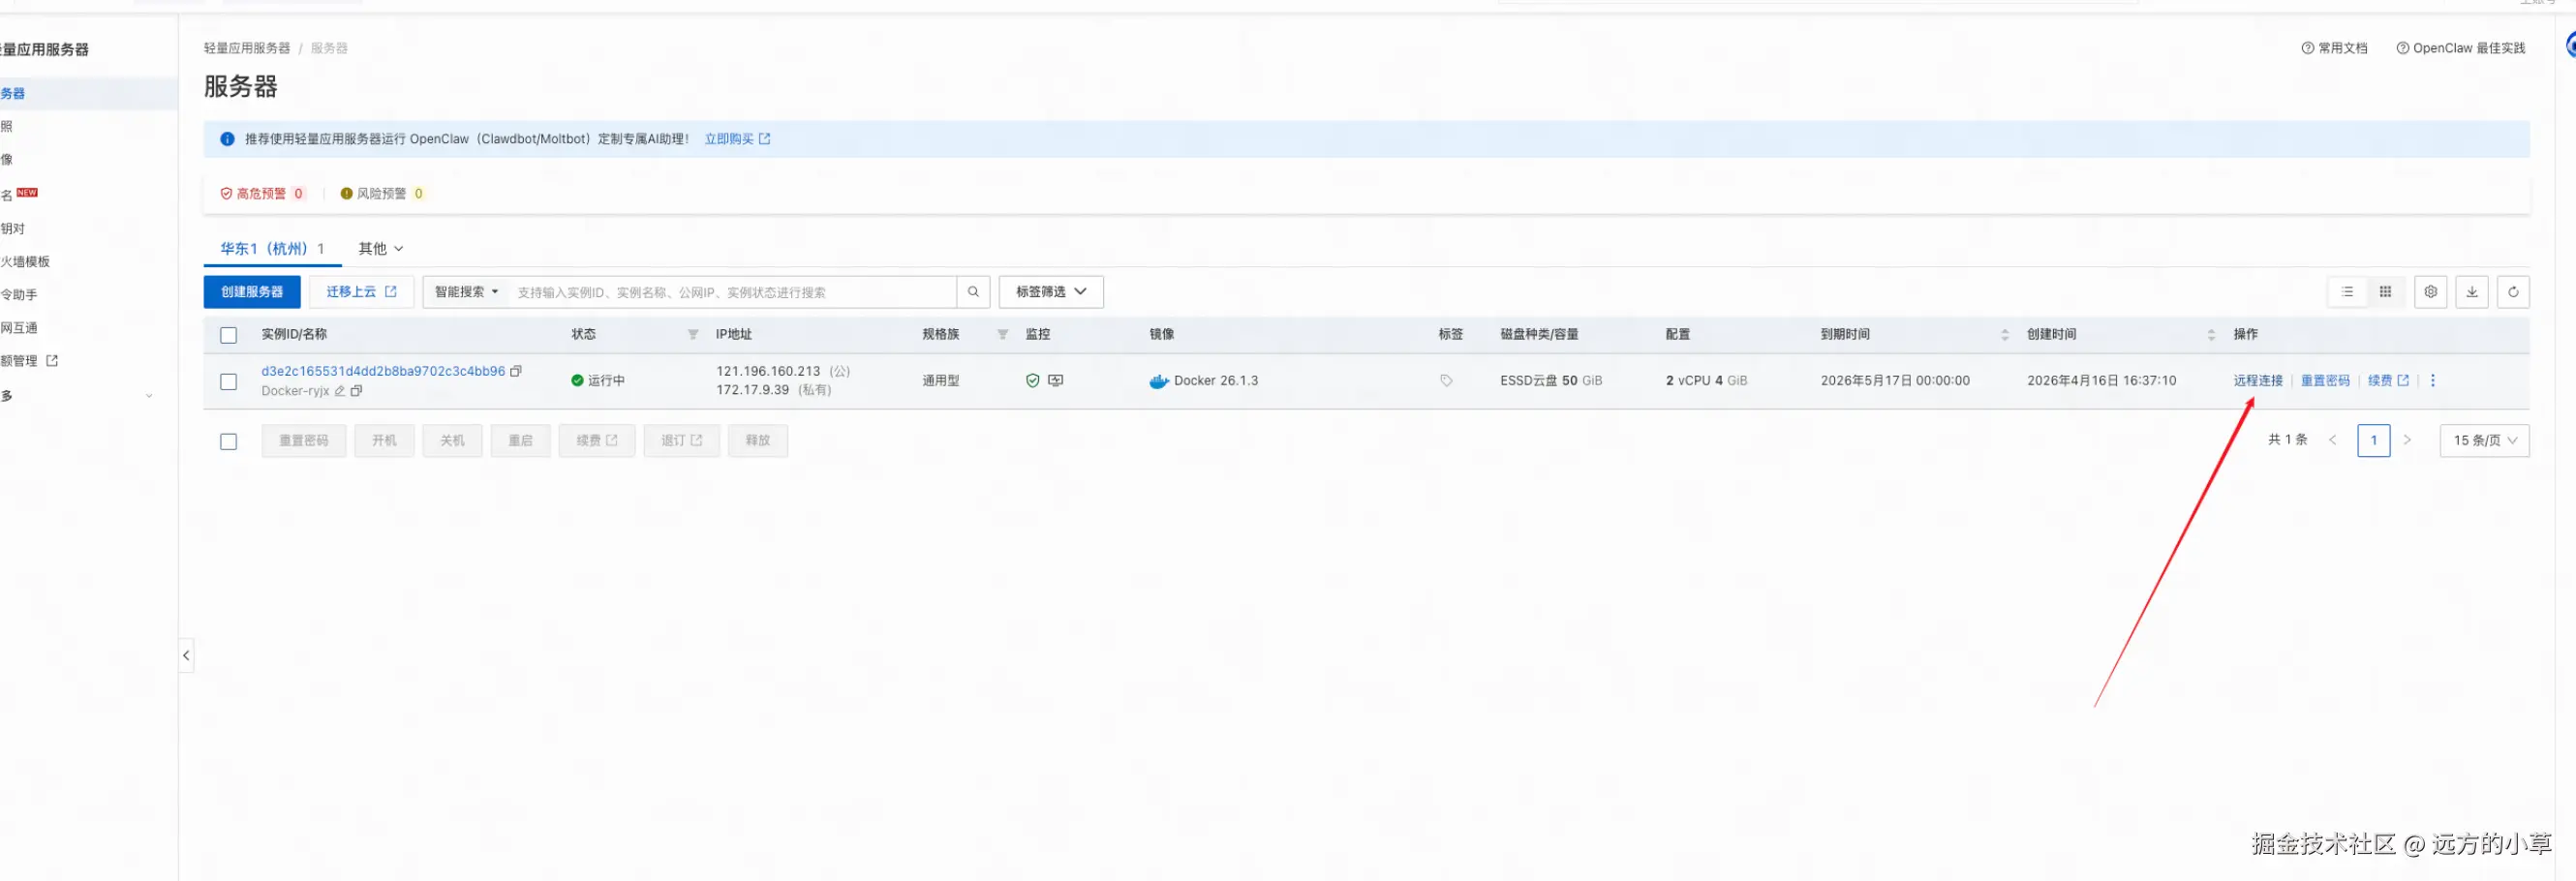
Task: Click the private IP 172.17.9.39
Action: [x=752, y=390]
